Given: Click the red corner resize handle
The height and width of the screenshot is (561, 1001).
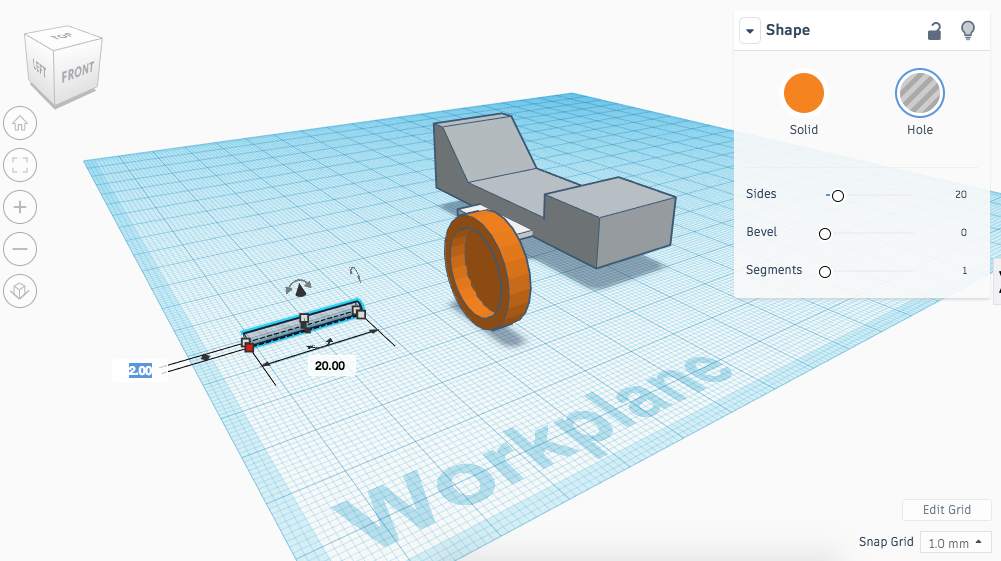Looking at the screenshot, I should pyautogui.click(x=249, y=348).
